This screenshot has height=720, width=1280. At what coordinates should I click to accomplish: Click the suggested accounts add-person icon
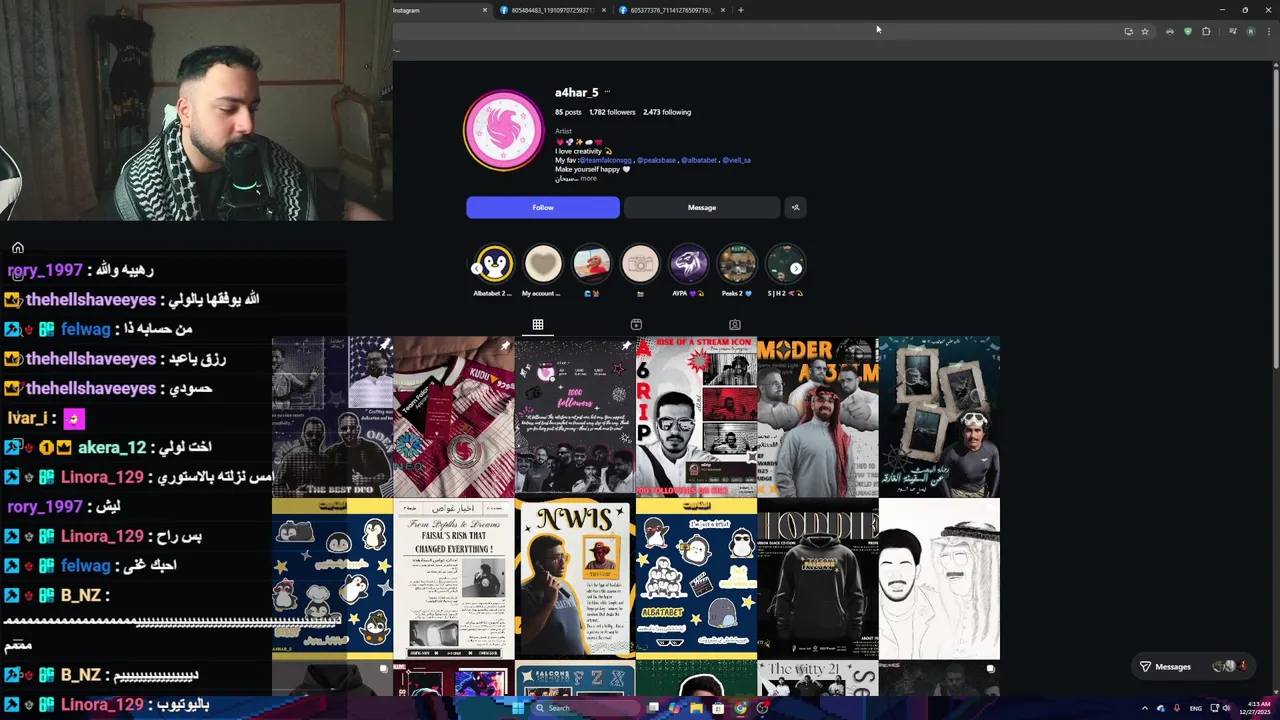[x=795, y=207]
